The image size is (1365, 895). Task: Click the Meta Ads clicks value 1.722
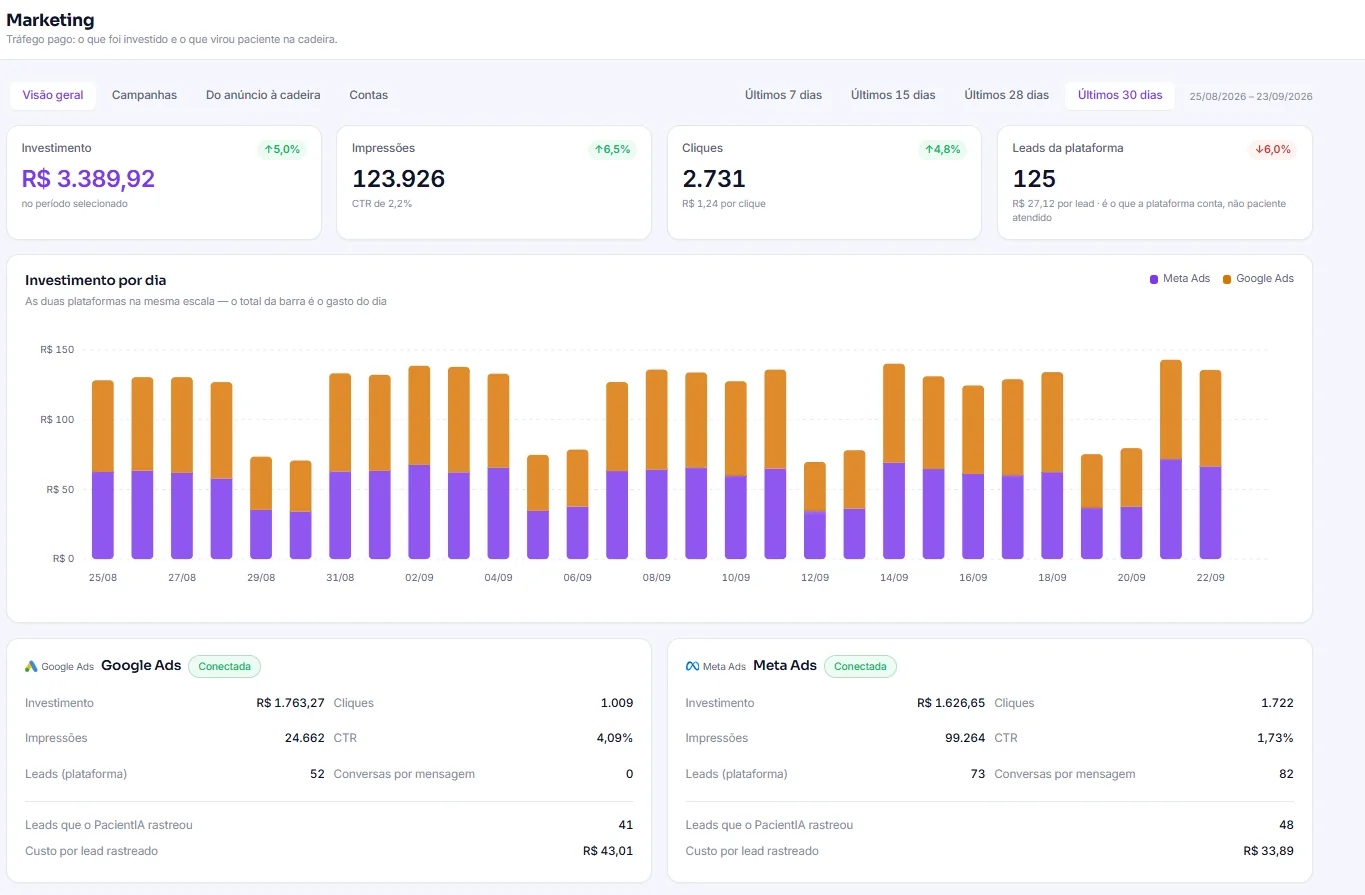point(1277,703)
